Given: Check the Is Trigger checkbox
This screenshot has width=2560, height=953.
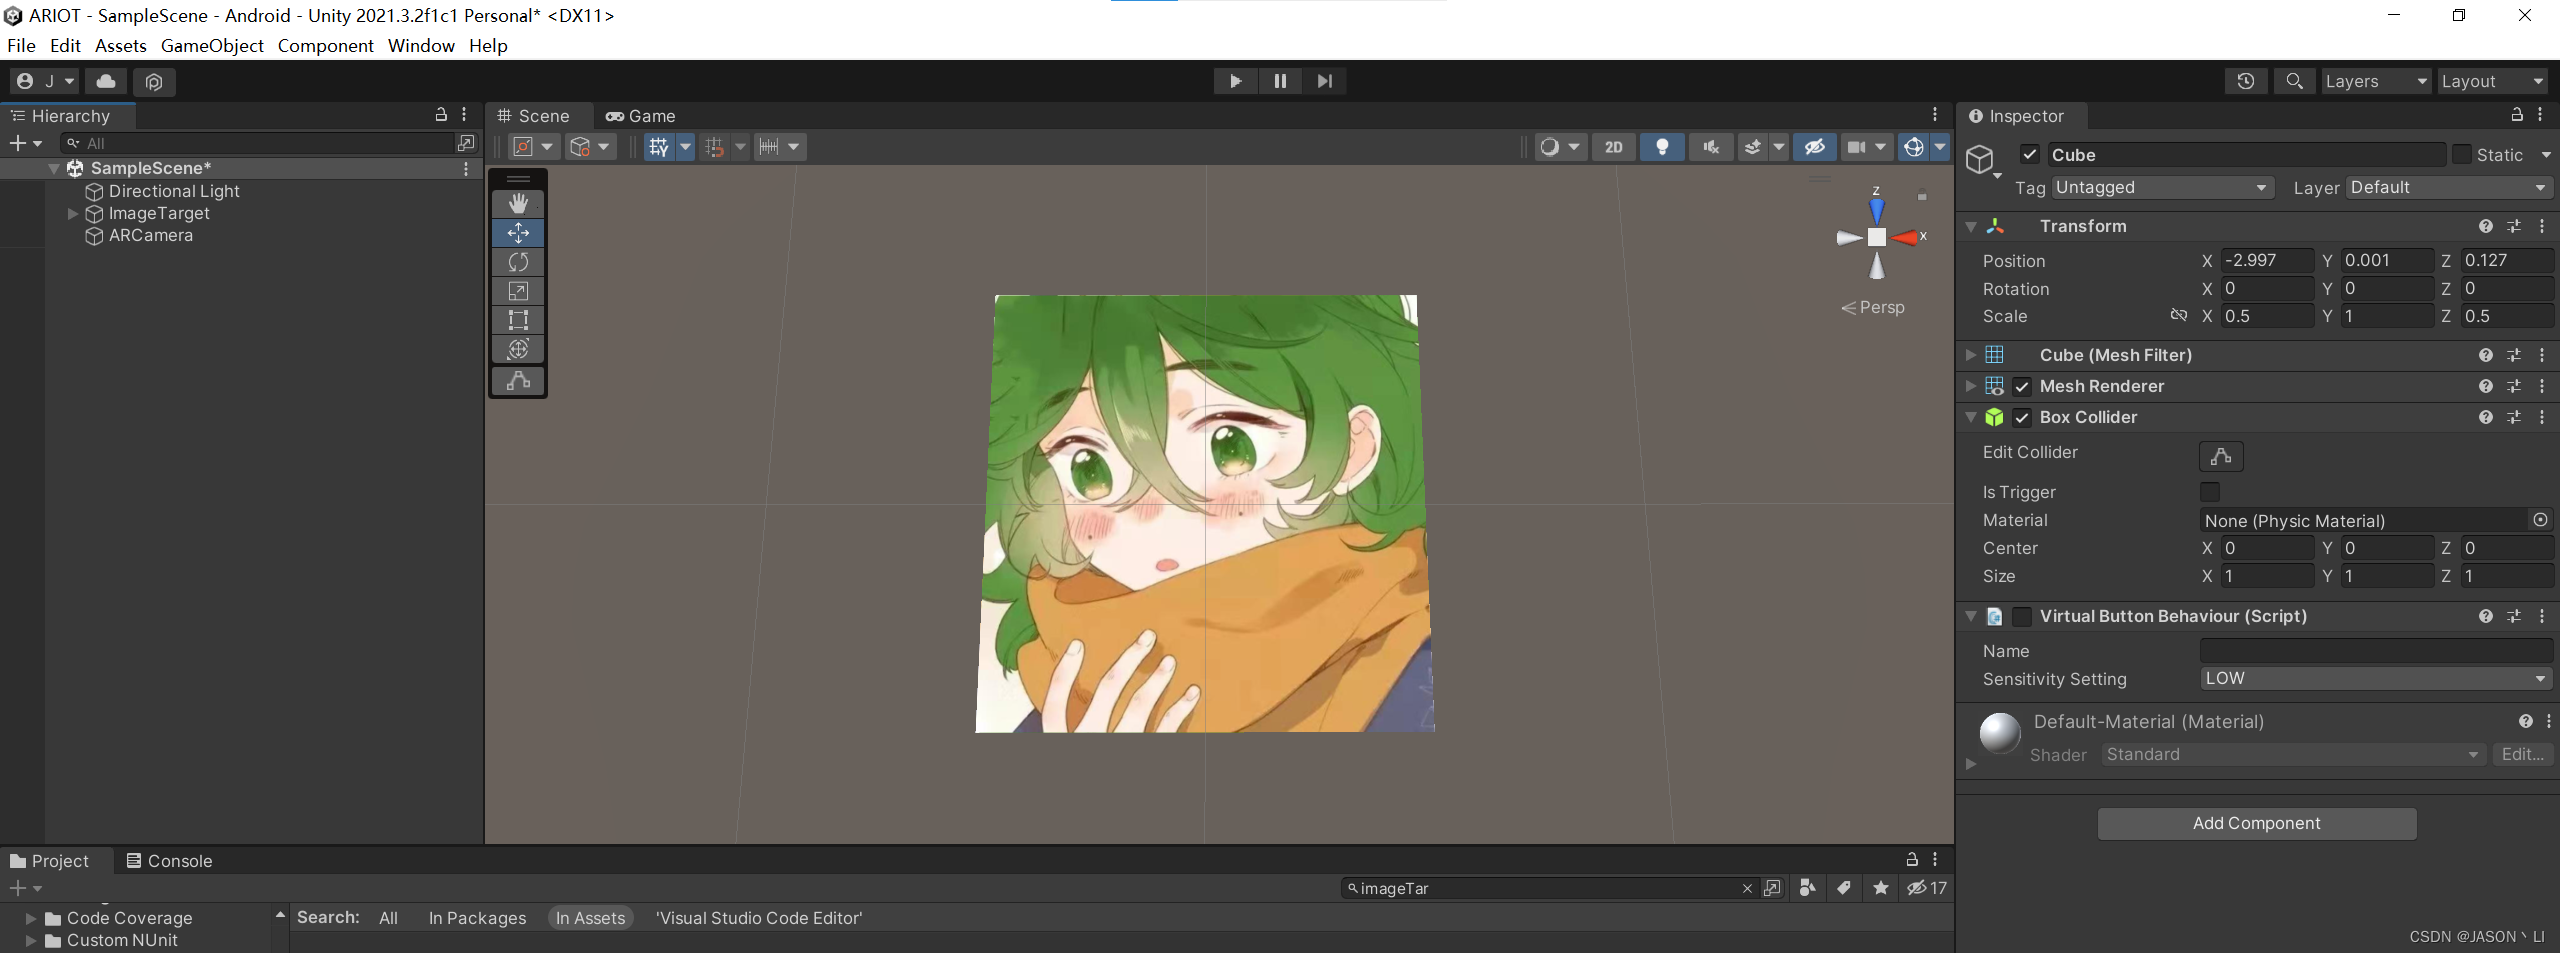Looking at the screenshot, I should [x=2210, y=491].
